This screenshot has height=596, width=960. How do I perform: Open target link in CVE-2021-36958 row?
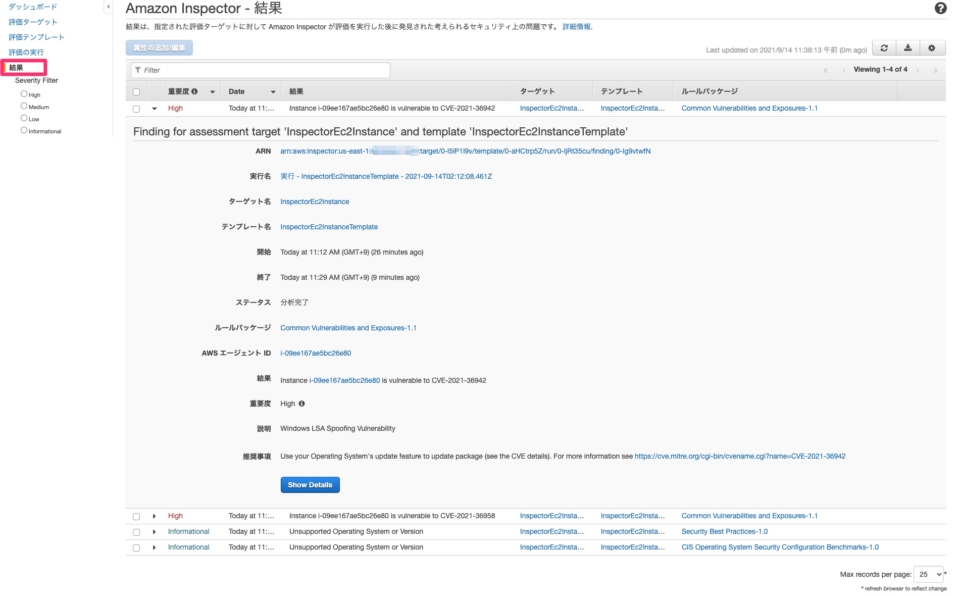[x=552, y=516]
